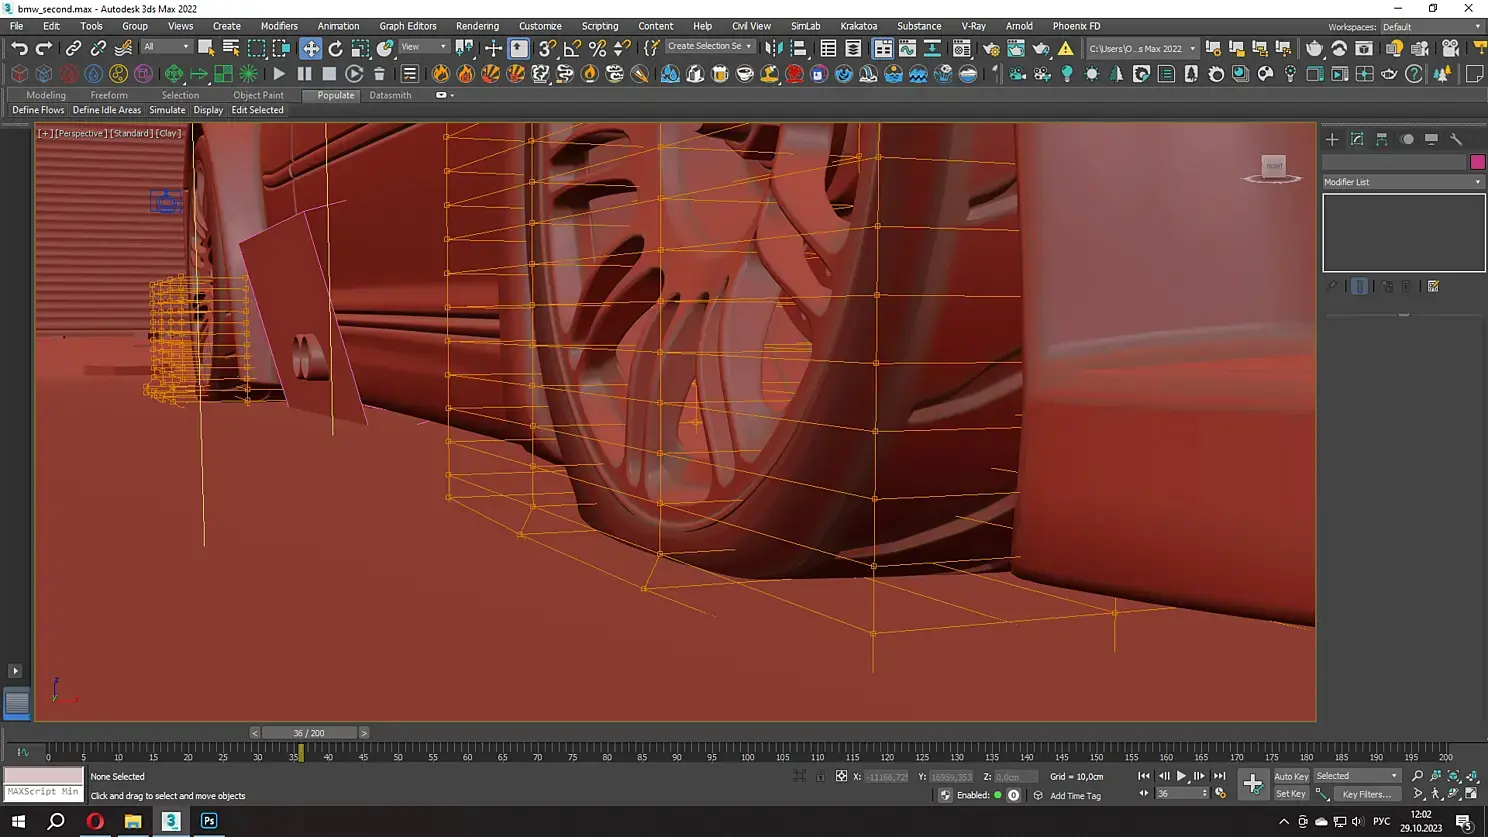Open the Rendering menu
This screenshot has height=837, width=1488.
(477, 26)
